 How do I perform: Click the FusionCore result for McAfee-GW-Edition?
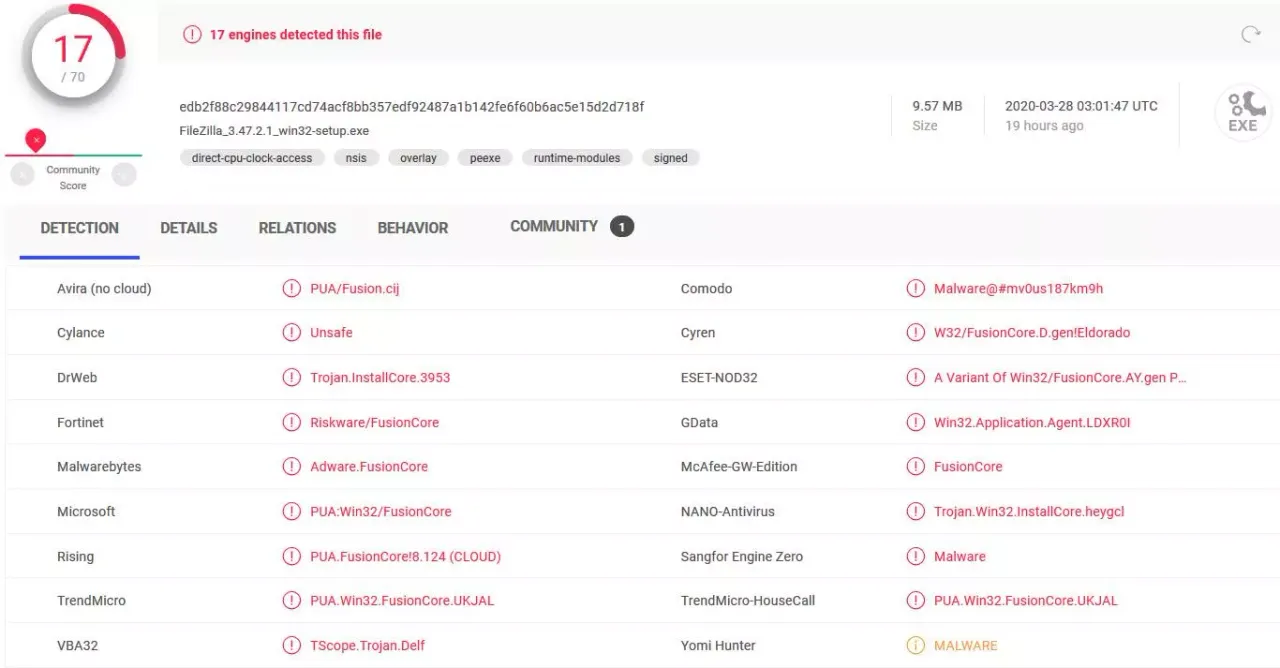click(968, 467)
